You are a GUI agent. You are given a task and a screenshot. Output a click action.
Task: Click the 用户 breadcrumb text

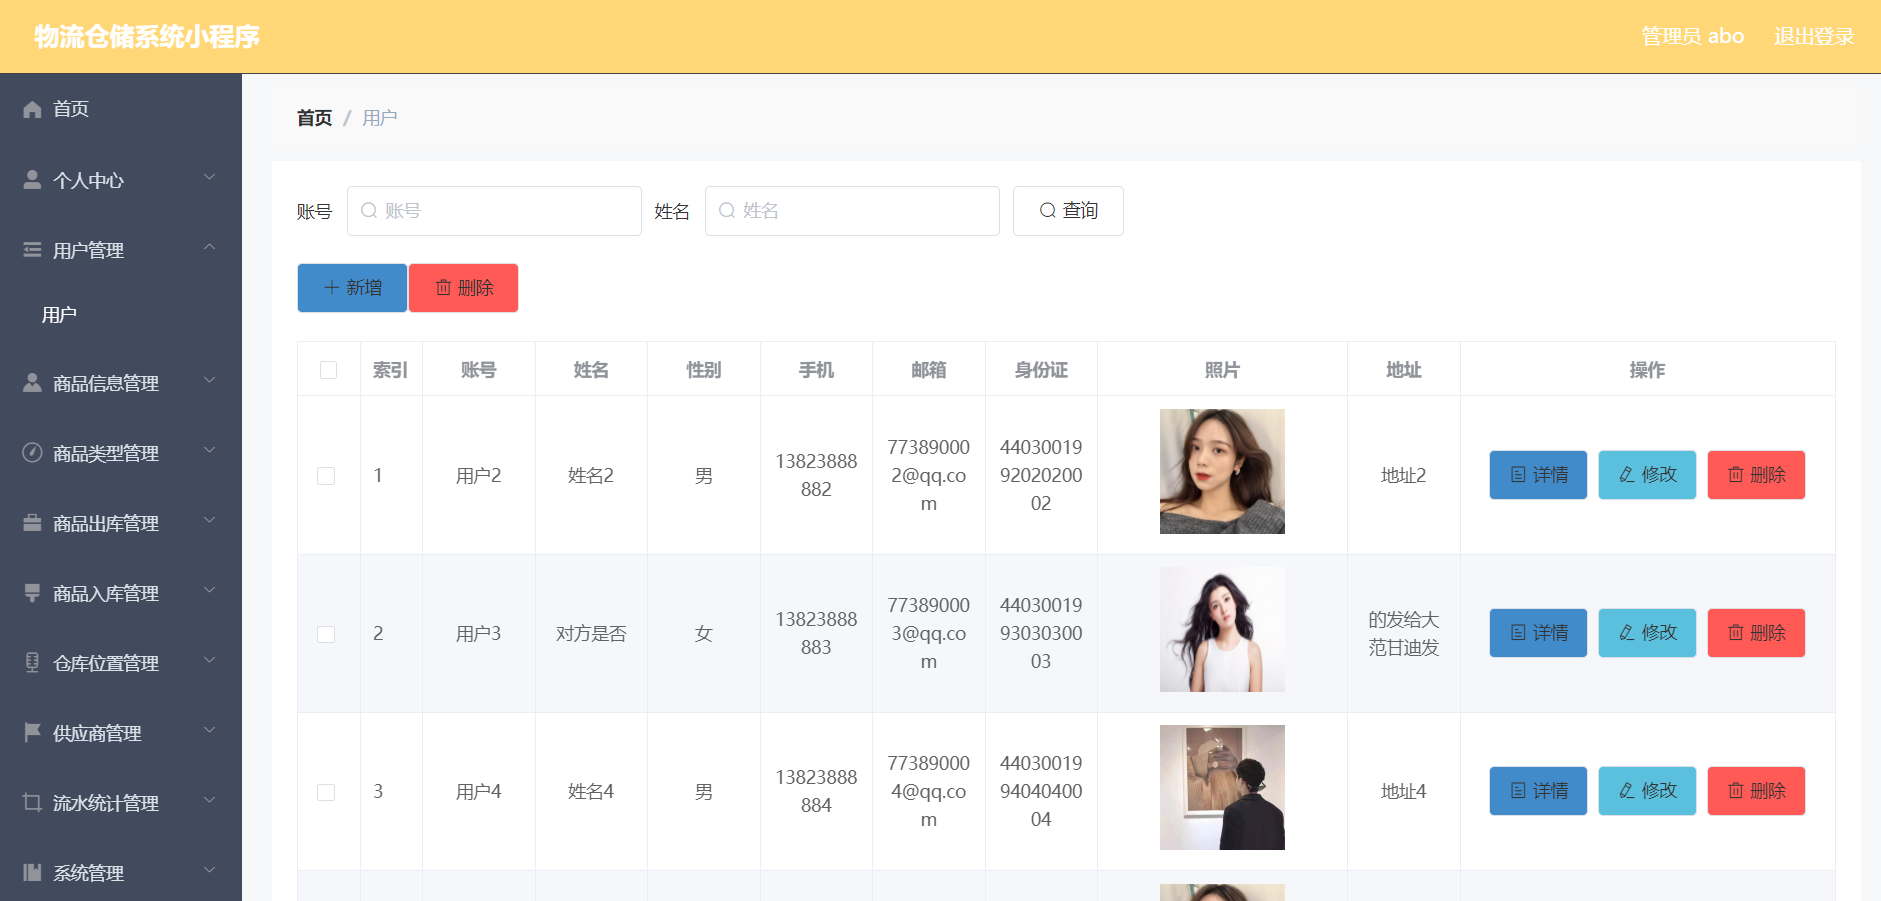pyautogui.click(x=380, y=118)
